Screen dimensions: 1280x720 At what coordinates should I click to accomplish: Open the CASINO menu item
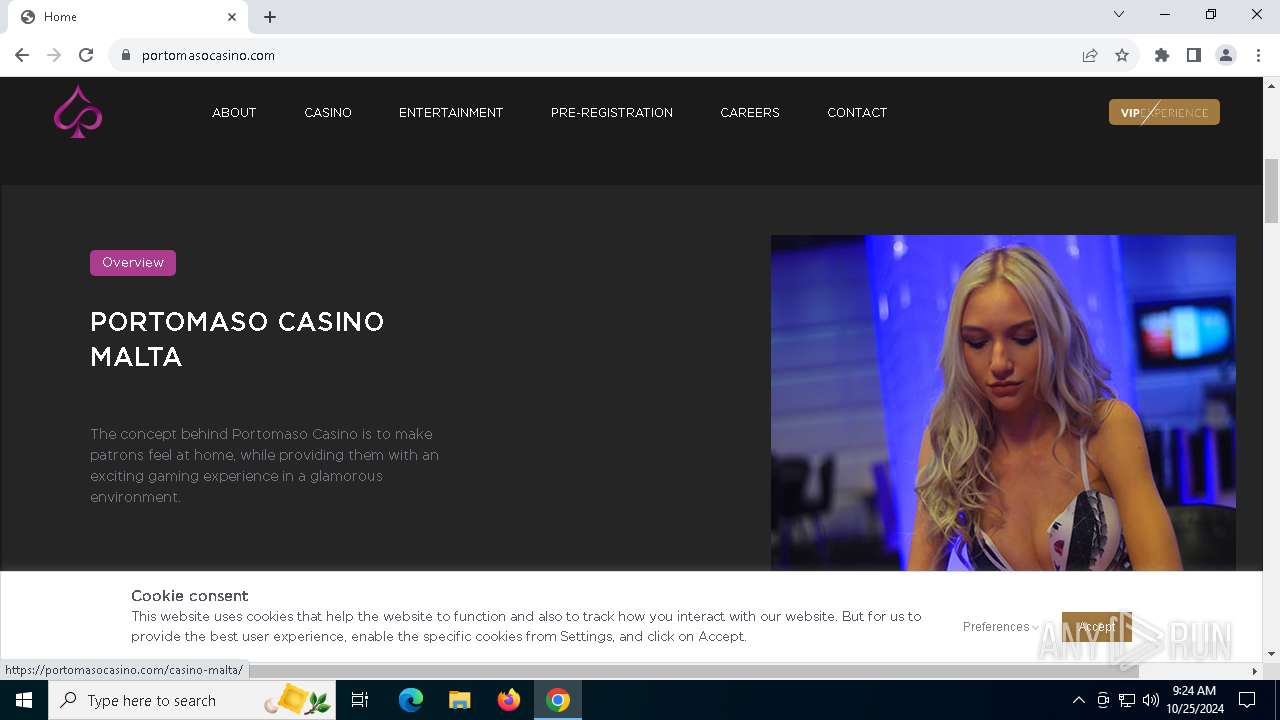[x=328, y=113]
